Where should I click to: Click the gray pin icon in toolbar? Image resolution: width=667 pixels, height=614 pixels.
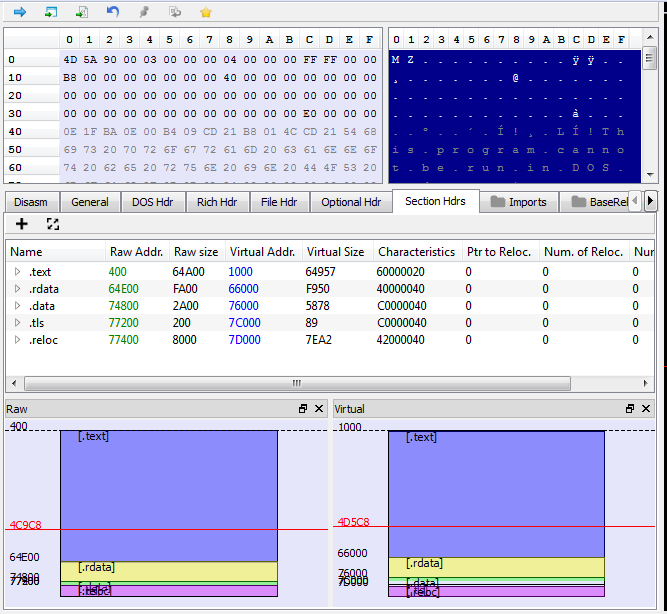144,12
